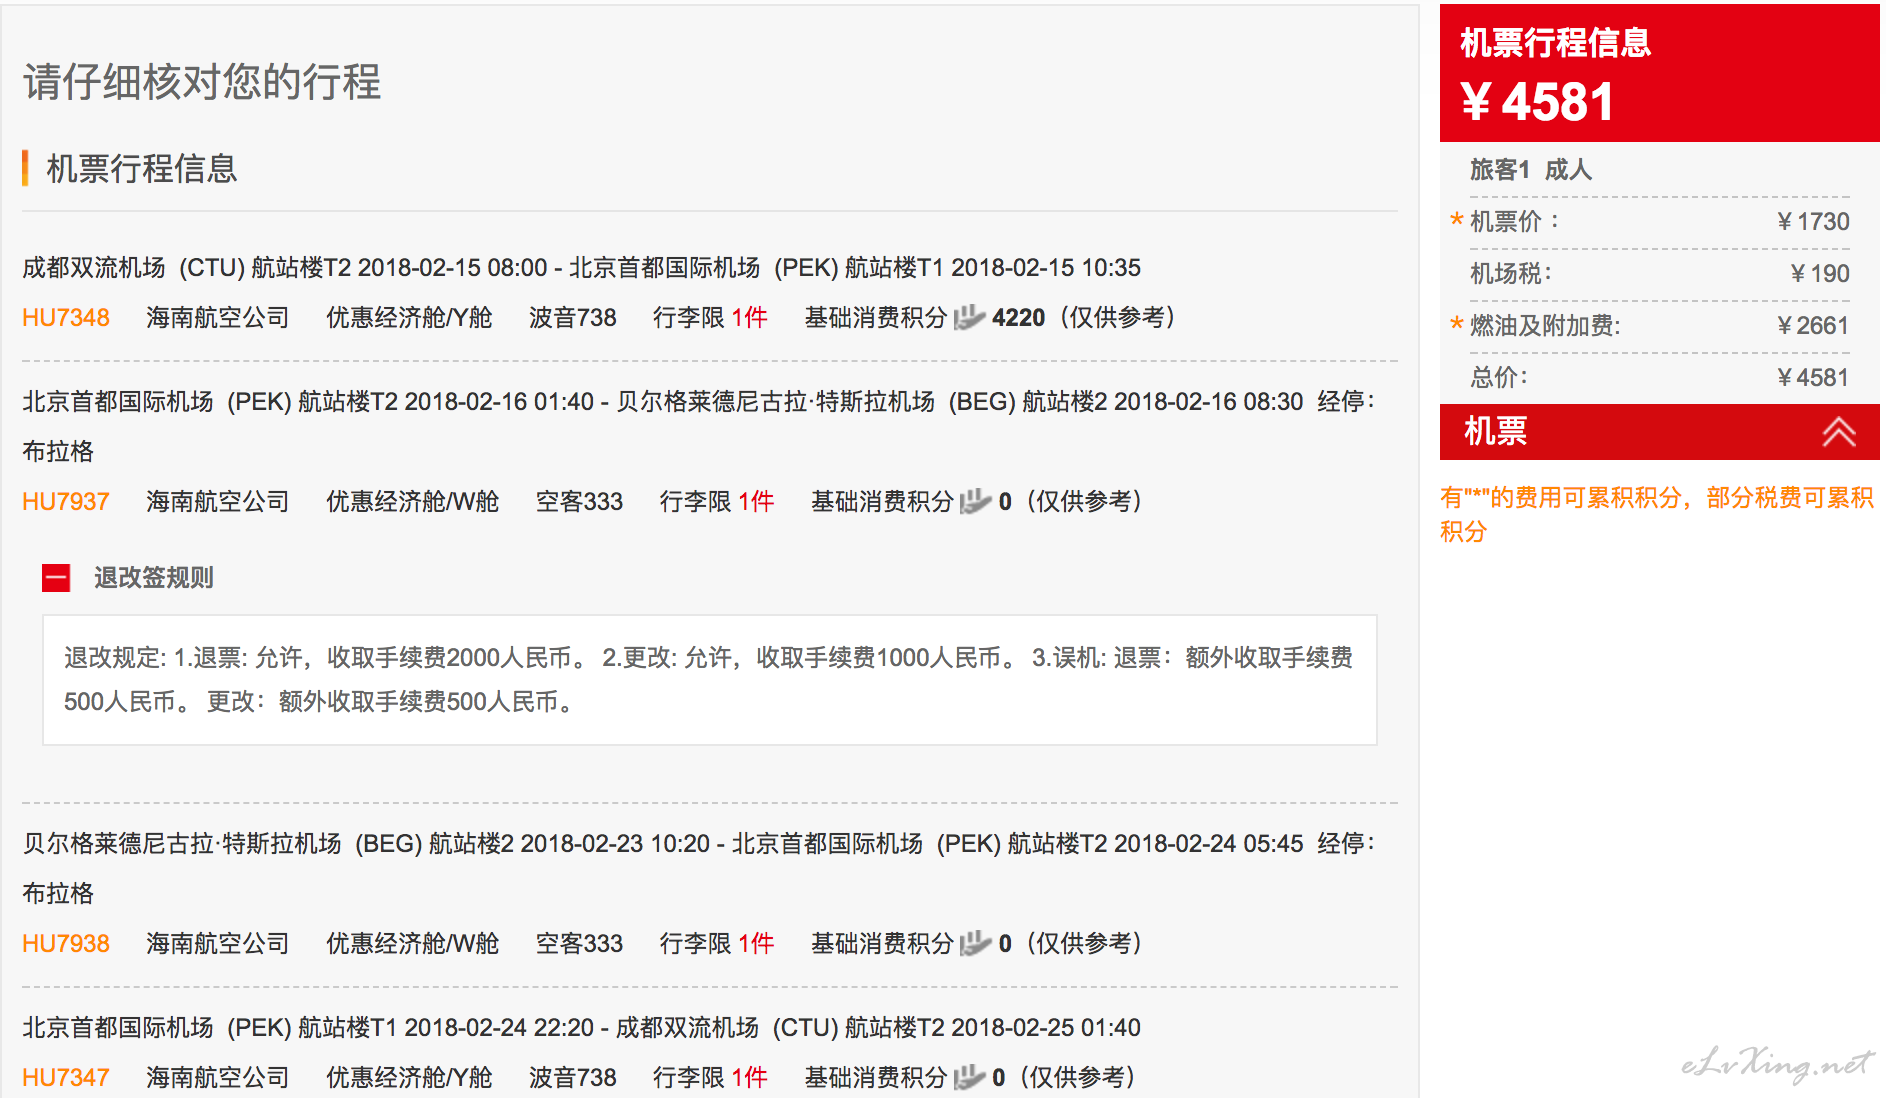Click the points icon in the HU7938 row
Image resolution: width=1886 pixels, height=1098 pixels.
974,944
